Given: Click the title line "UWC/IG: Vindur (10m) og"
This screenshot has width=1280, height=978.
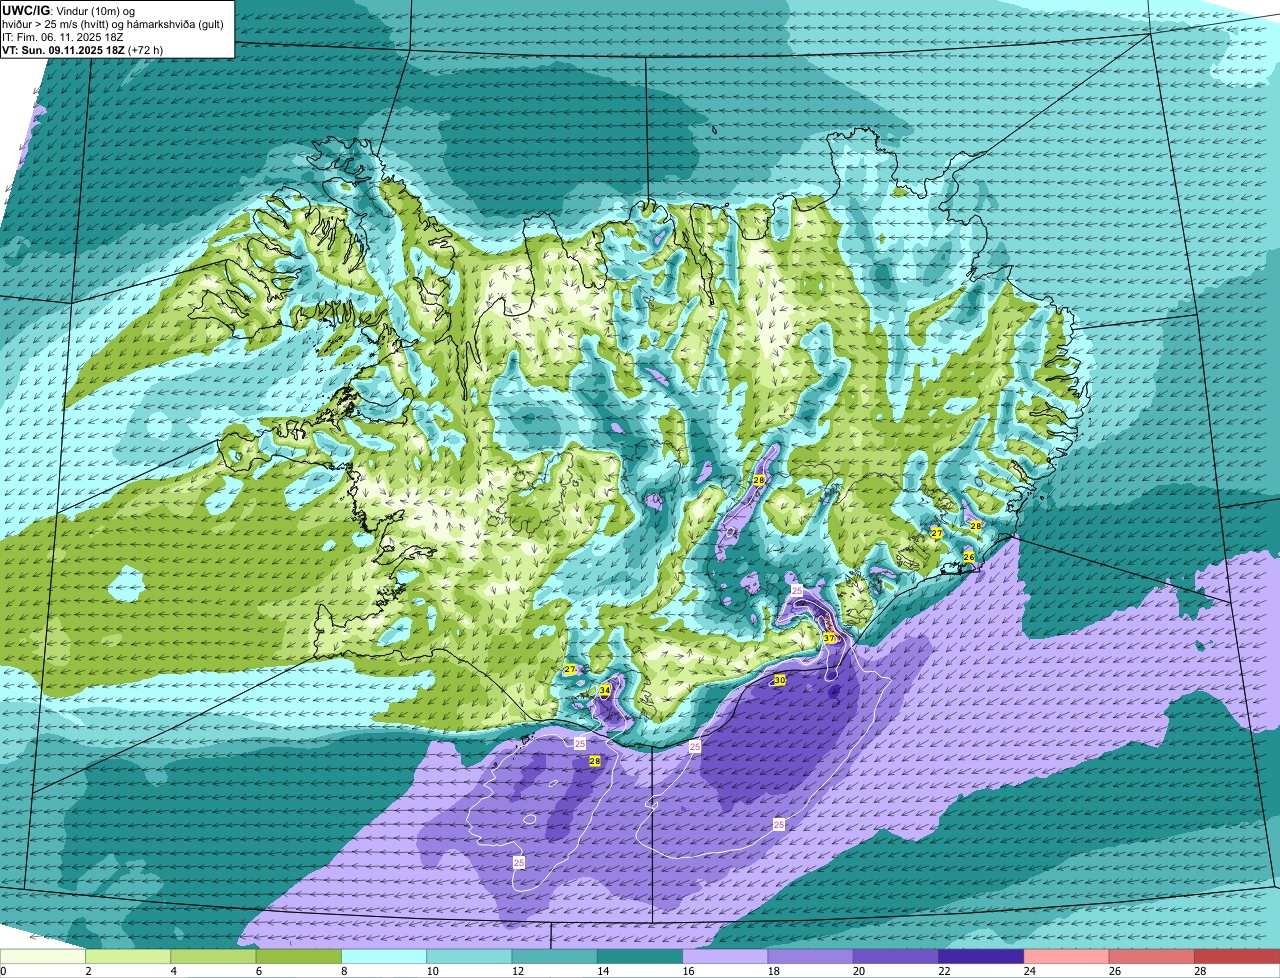Looking at the screenshot, I should pyautogui.click(x=69, y=11).
